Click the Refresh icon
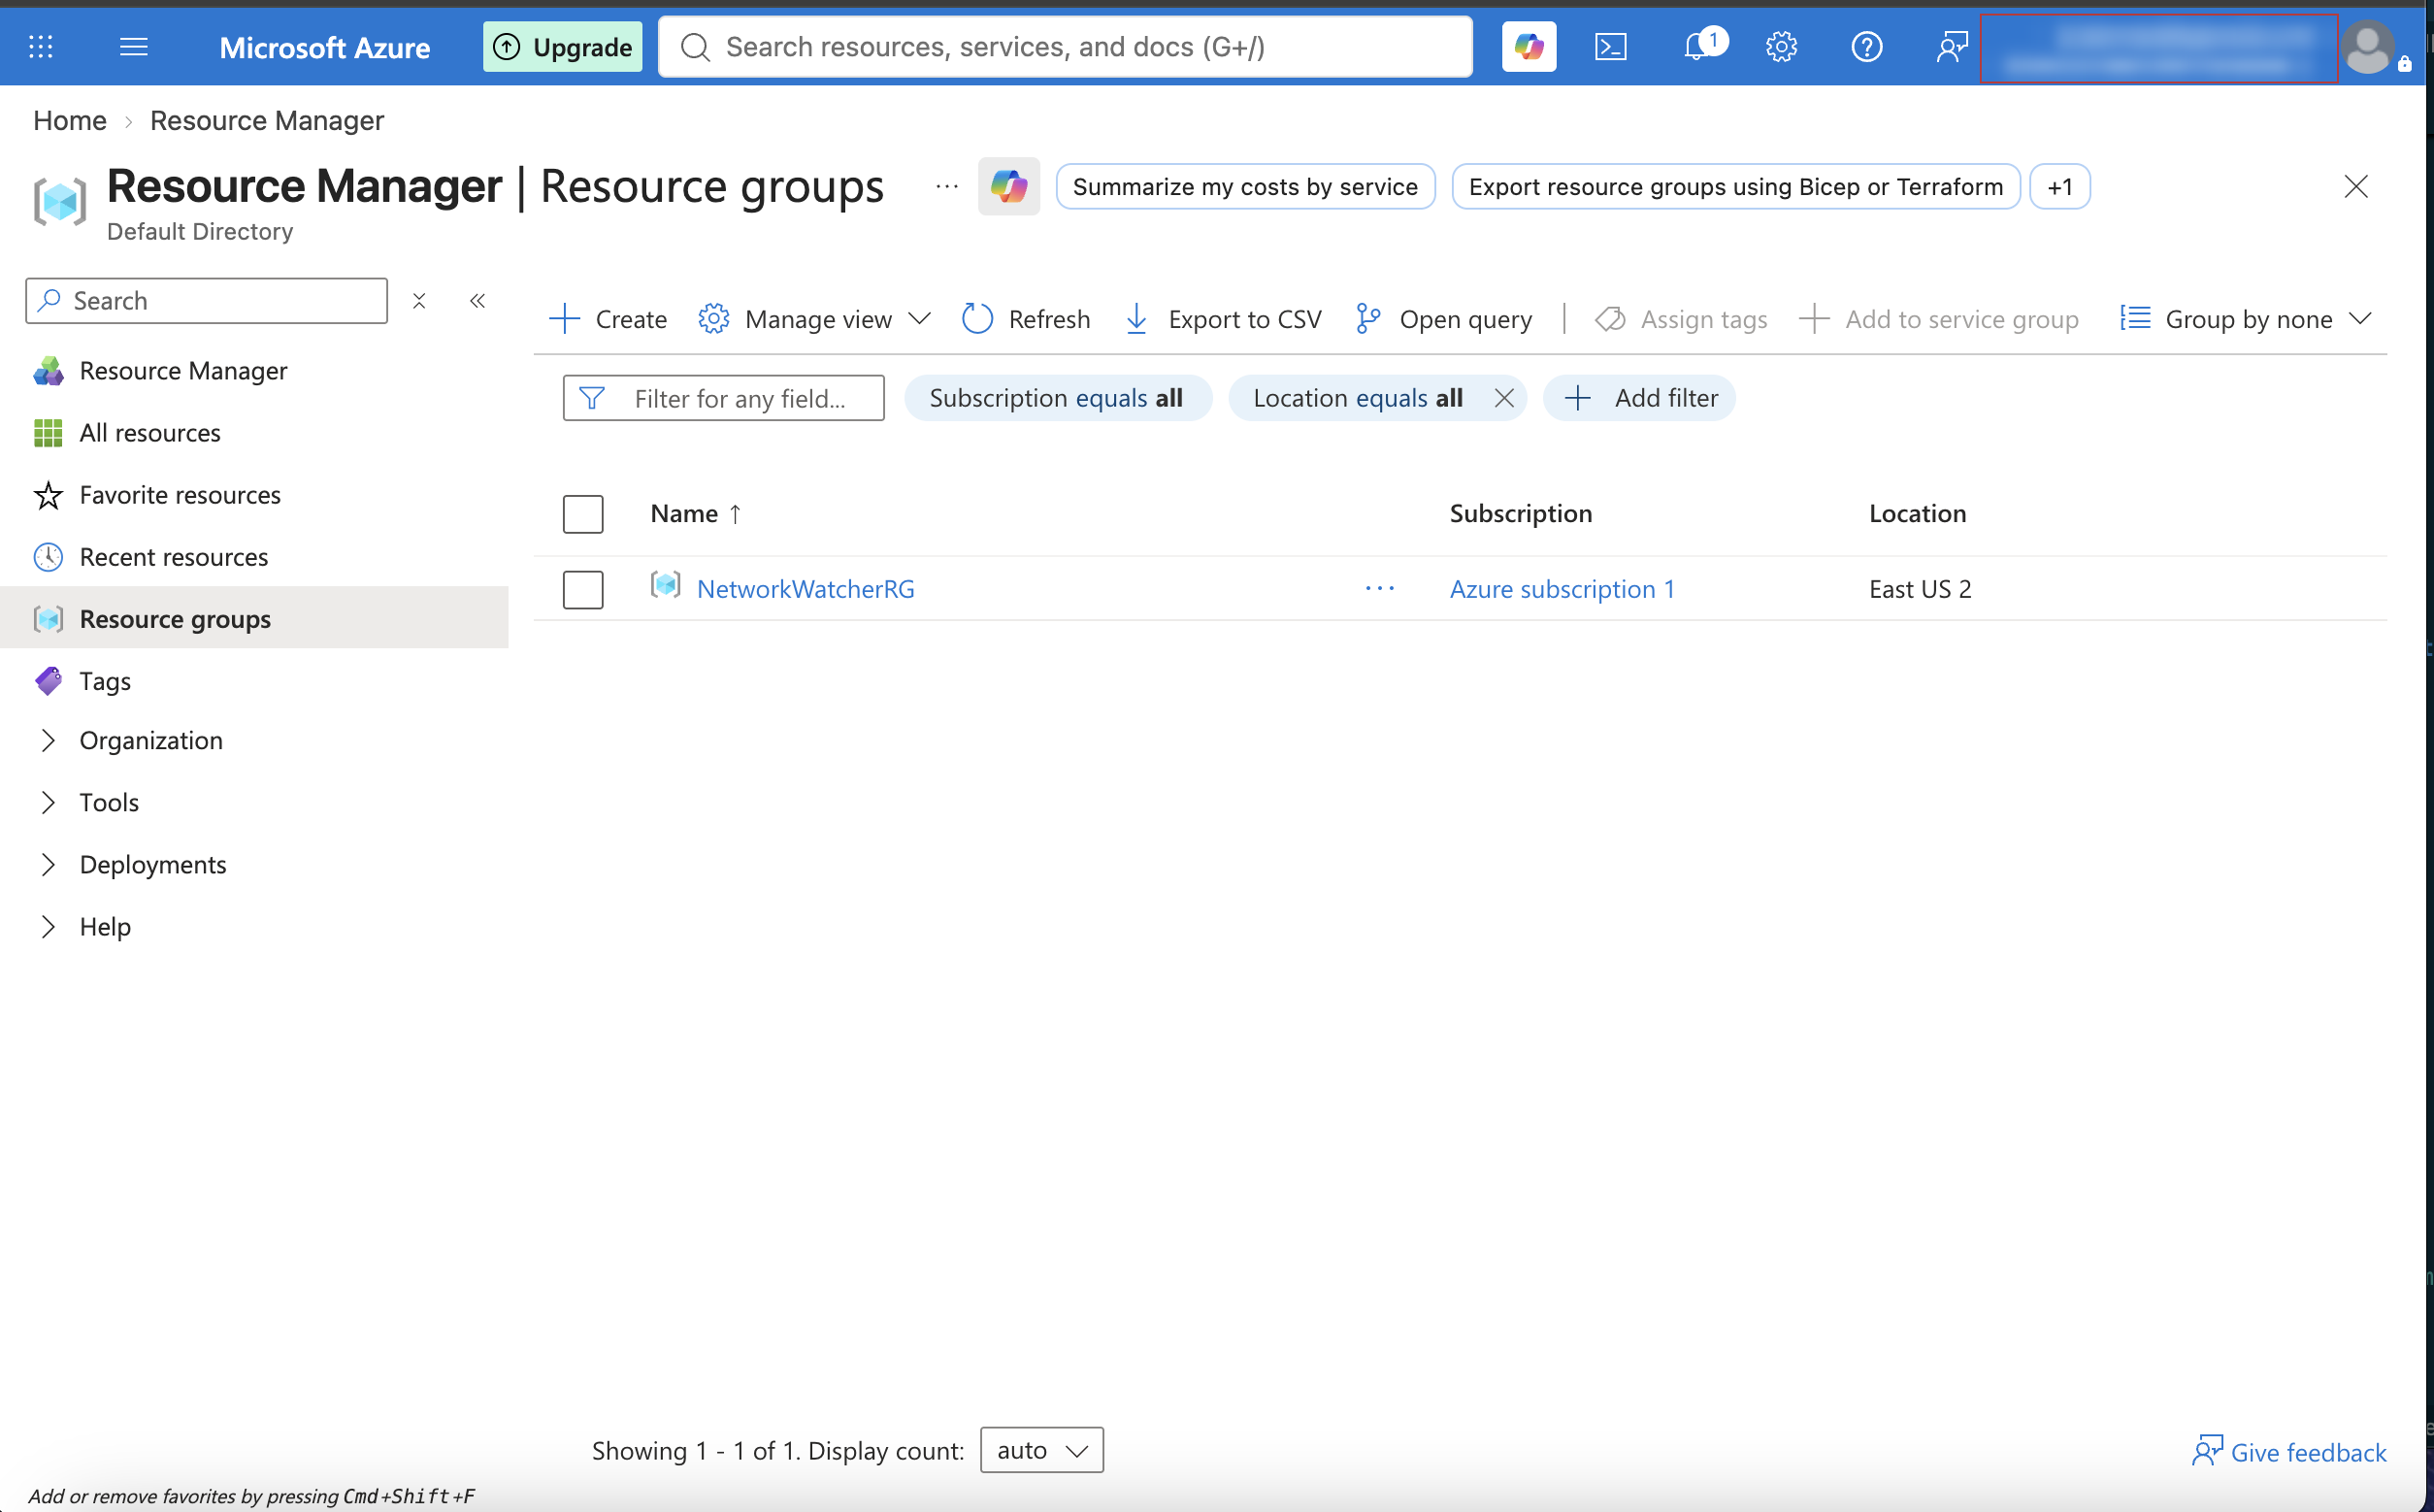 pyautogui.click(x=977, y=319)
